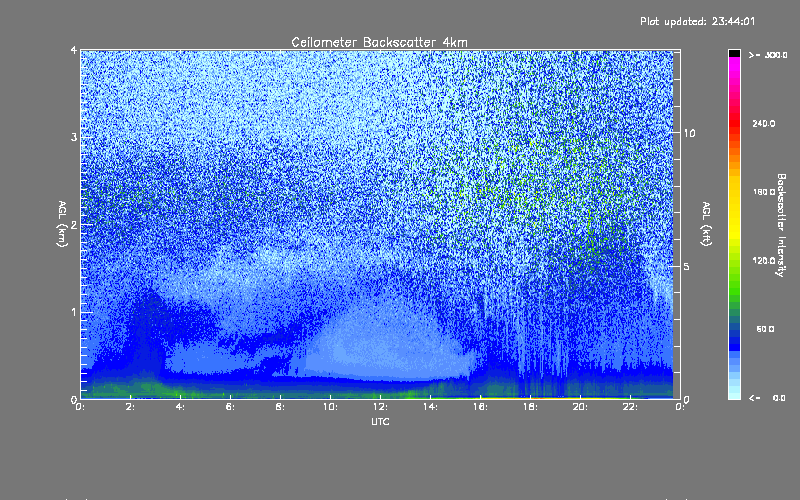Click the '>= 300.0' colorbar value

(x=767, y=55)
